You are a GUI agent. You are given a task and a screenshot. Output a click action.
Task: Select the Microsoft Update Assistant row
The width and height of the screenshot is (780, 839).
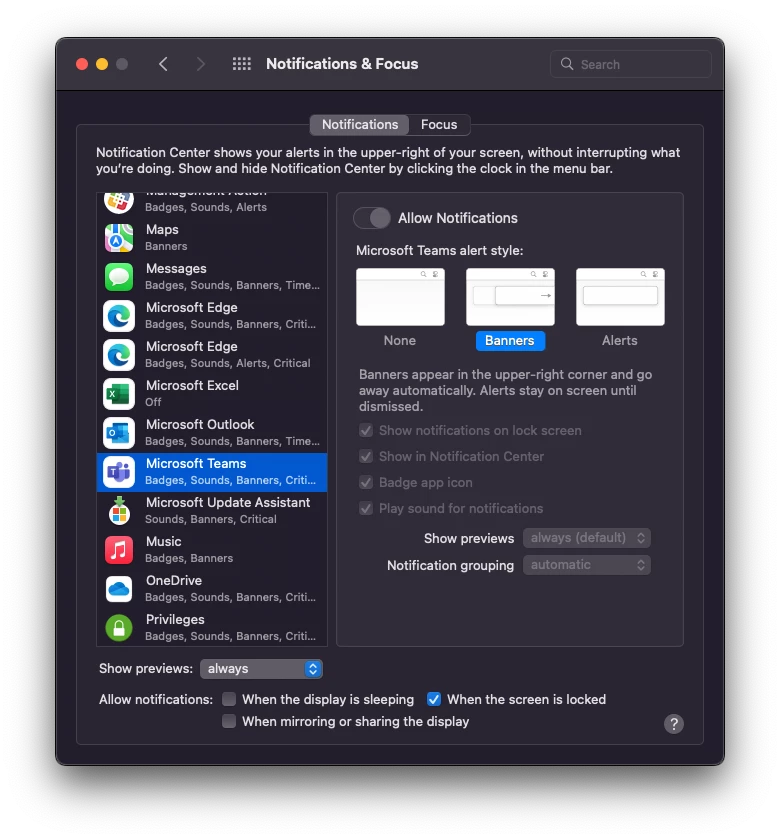(x=212, y=510)
